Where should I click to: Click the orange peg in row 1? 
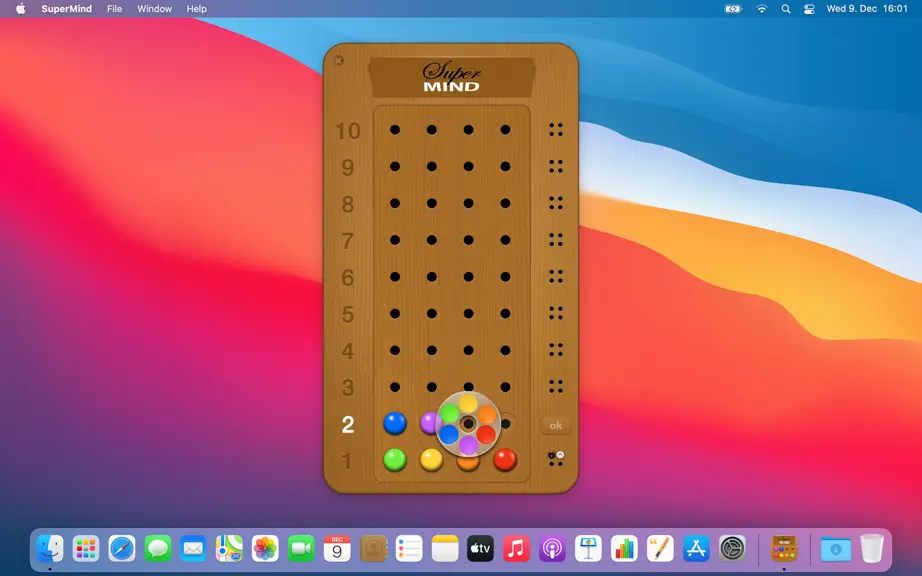click(468, 464)
